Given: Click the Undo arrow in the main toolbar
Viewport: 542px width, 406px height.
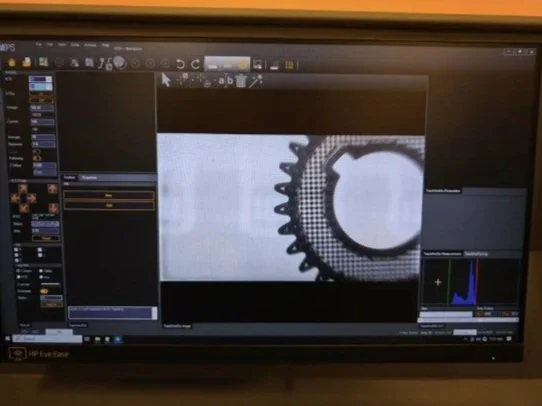Looking at the screenshot, I should click(x=180, y=64).
